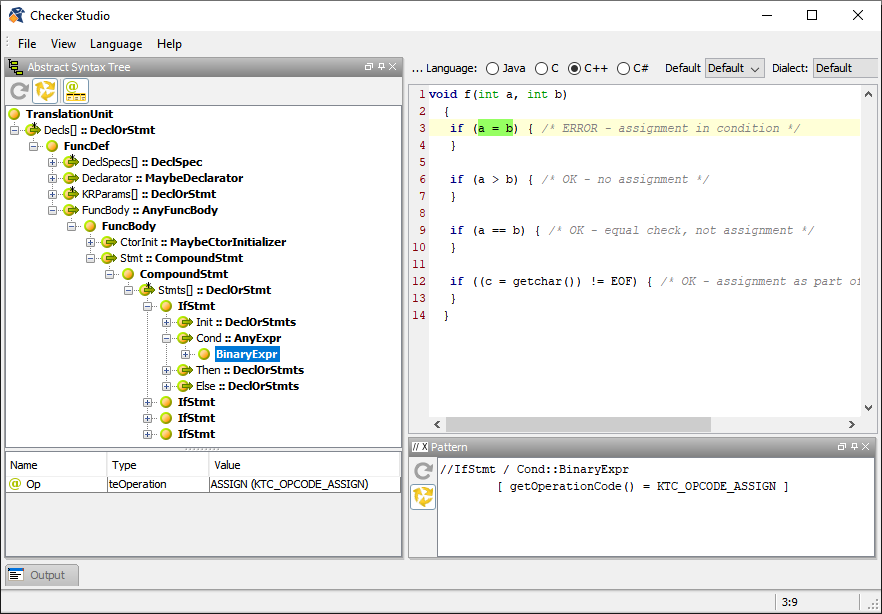Image resolution: width=882 pixels, height=614 pixels.
Task: Open the File menu
Action: click(x=27, y=44)
